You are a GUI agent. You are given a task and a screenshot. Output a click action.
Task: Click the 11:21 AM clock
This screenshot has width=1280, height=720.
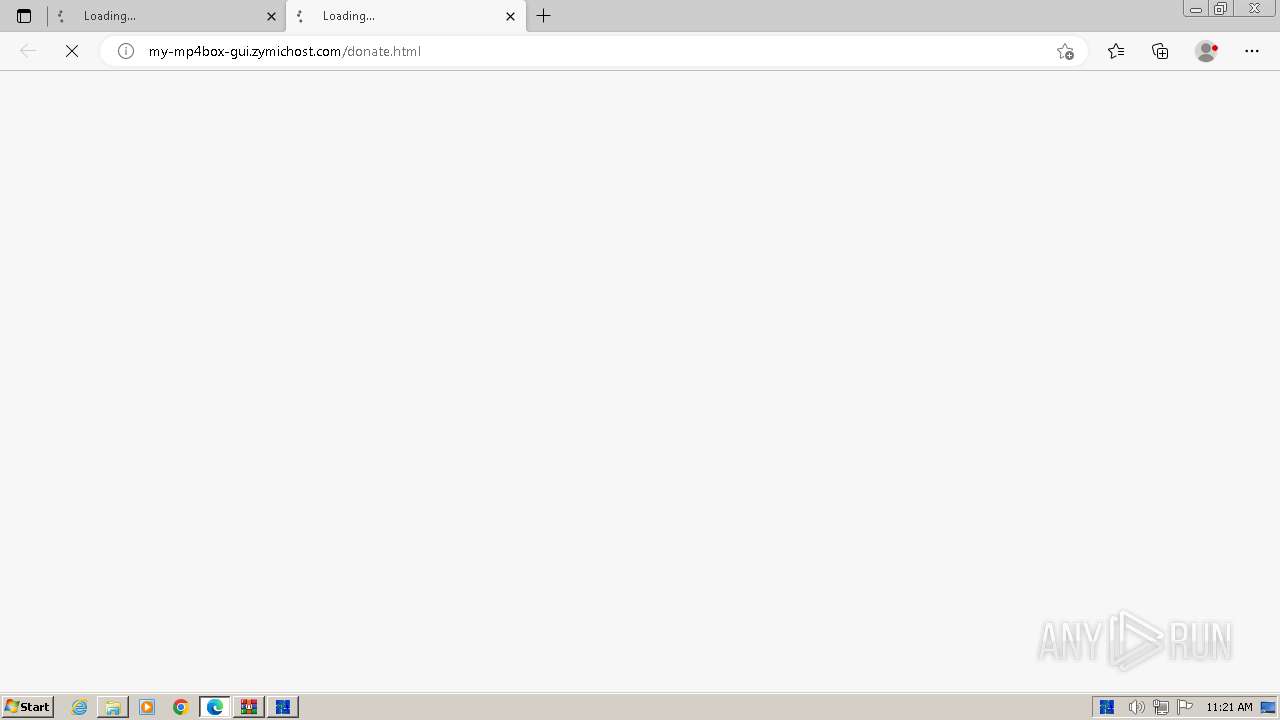tap(1229, 707)
